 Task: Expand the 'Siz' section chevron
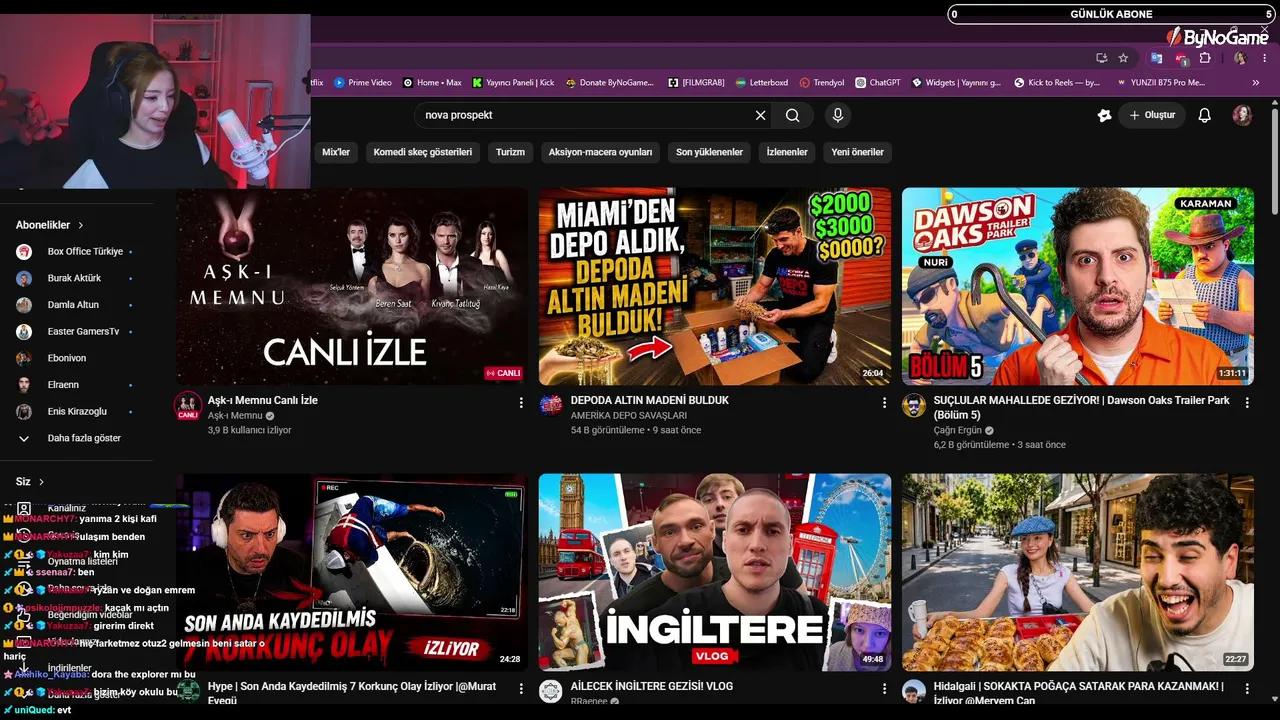[41, 482]
